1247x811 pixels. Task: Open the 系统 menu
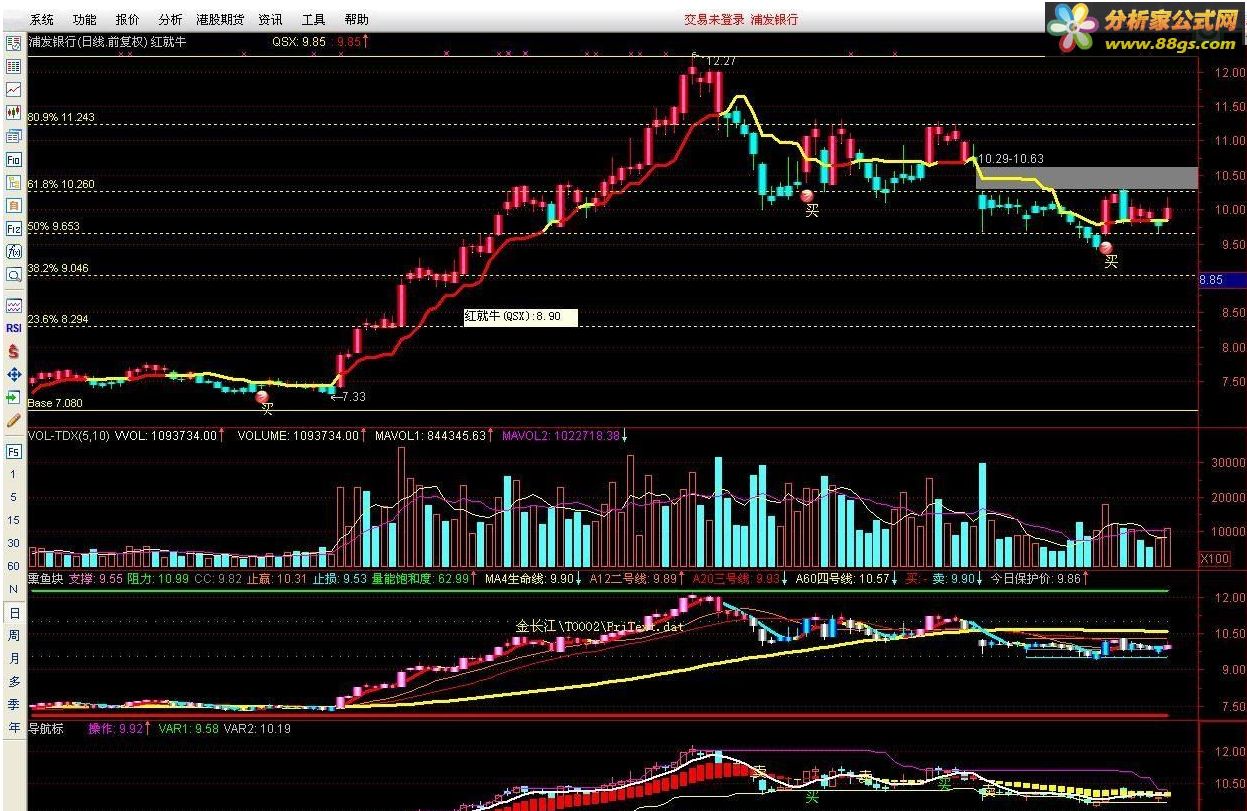(42, 19)
